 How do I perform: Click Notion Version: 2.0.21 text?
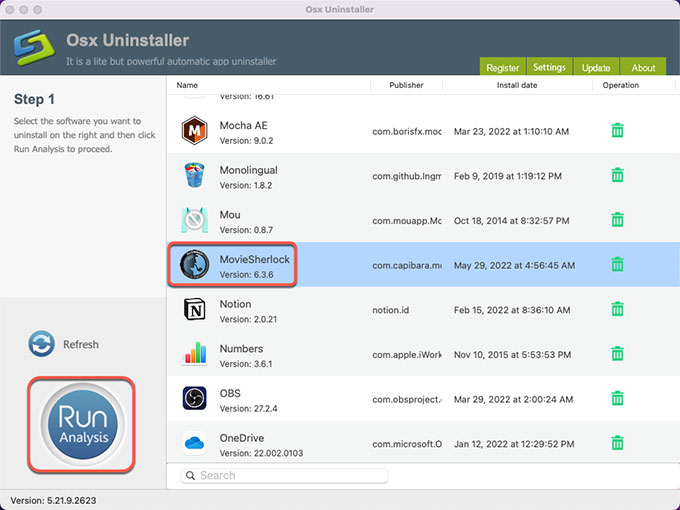pos(248,319)
